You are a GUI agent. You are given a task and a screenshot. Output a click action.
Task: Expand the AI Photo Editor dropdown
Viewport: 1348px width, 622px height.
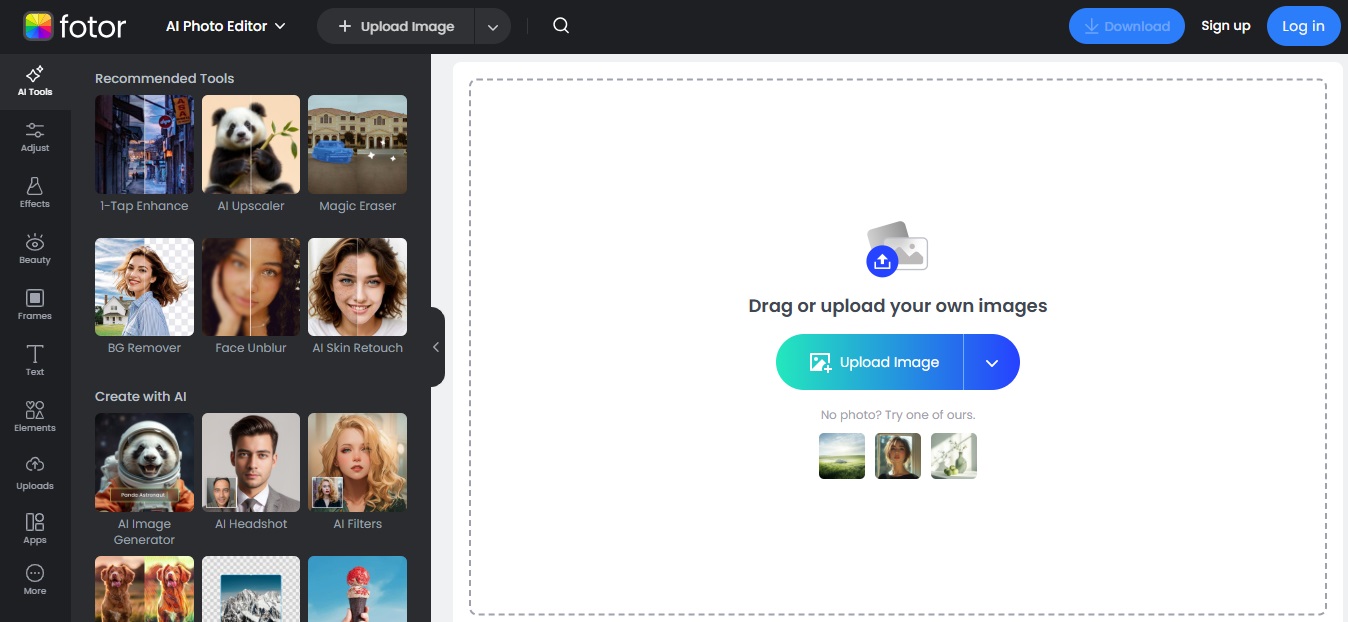pyautogui.click(x=226, y=26)
